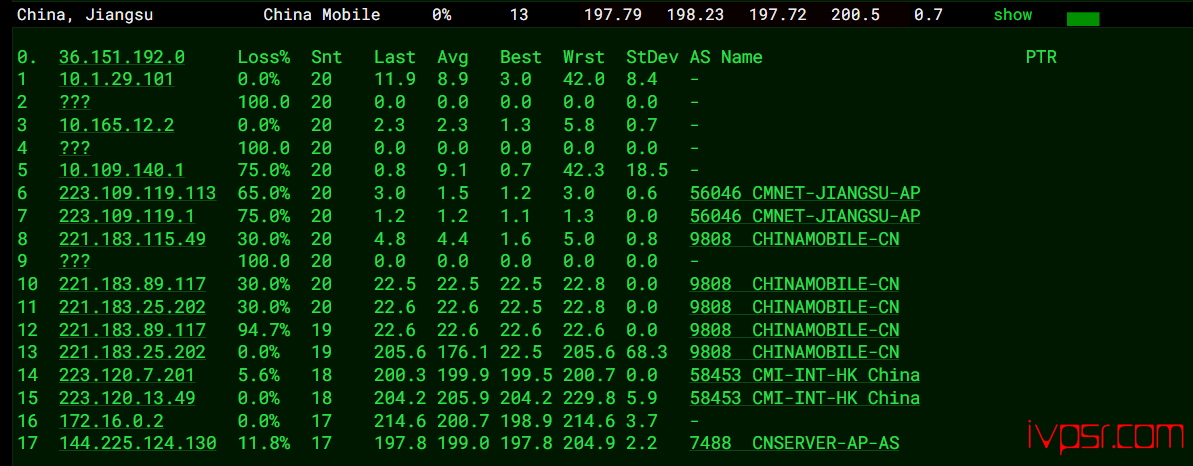The height and width of the screenshot is (466, 1193).
Task: Click the 198.23 value in summary row
Action: 695,14
